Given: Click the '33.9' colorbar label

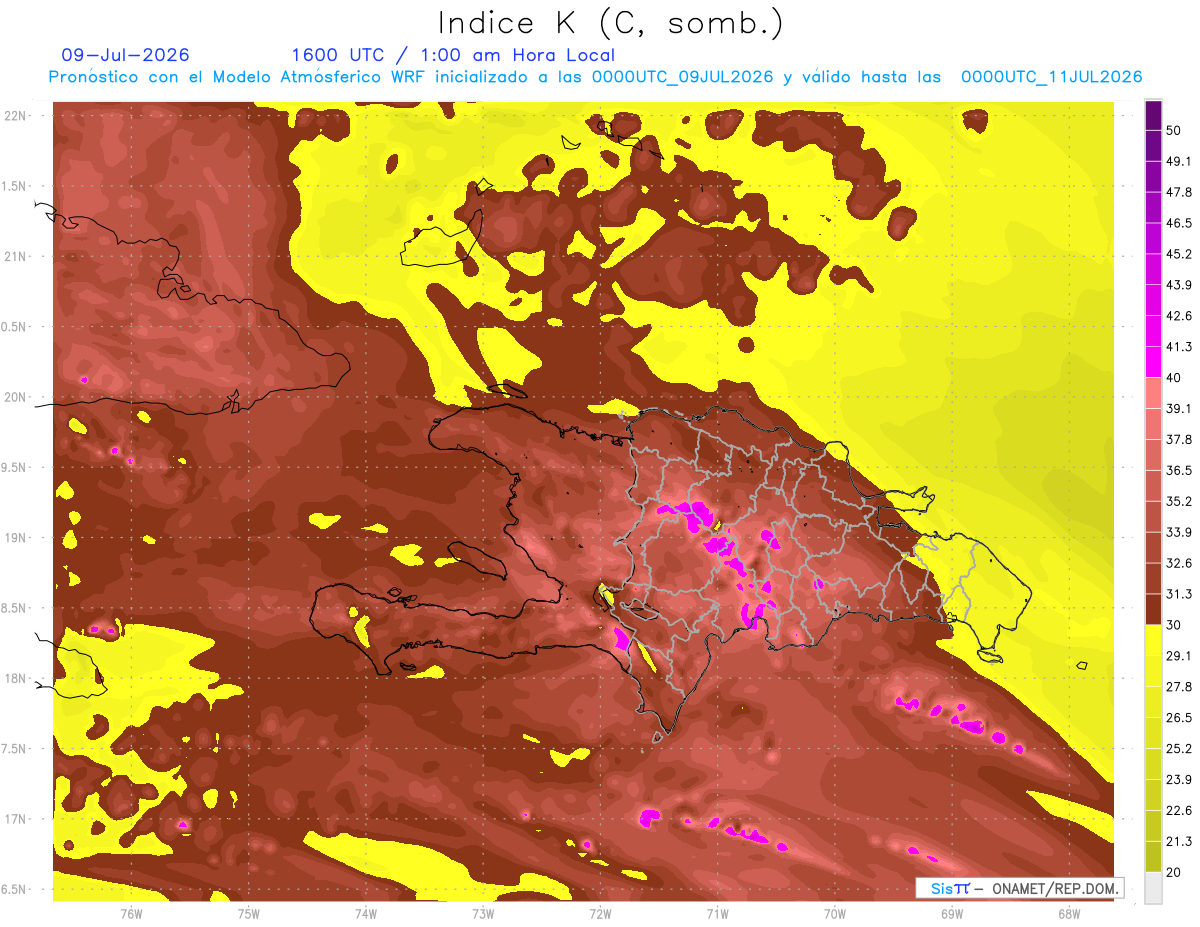Looking at the screenshot, I should click(x=1179, y=532).
